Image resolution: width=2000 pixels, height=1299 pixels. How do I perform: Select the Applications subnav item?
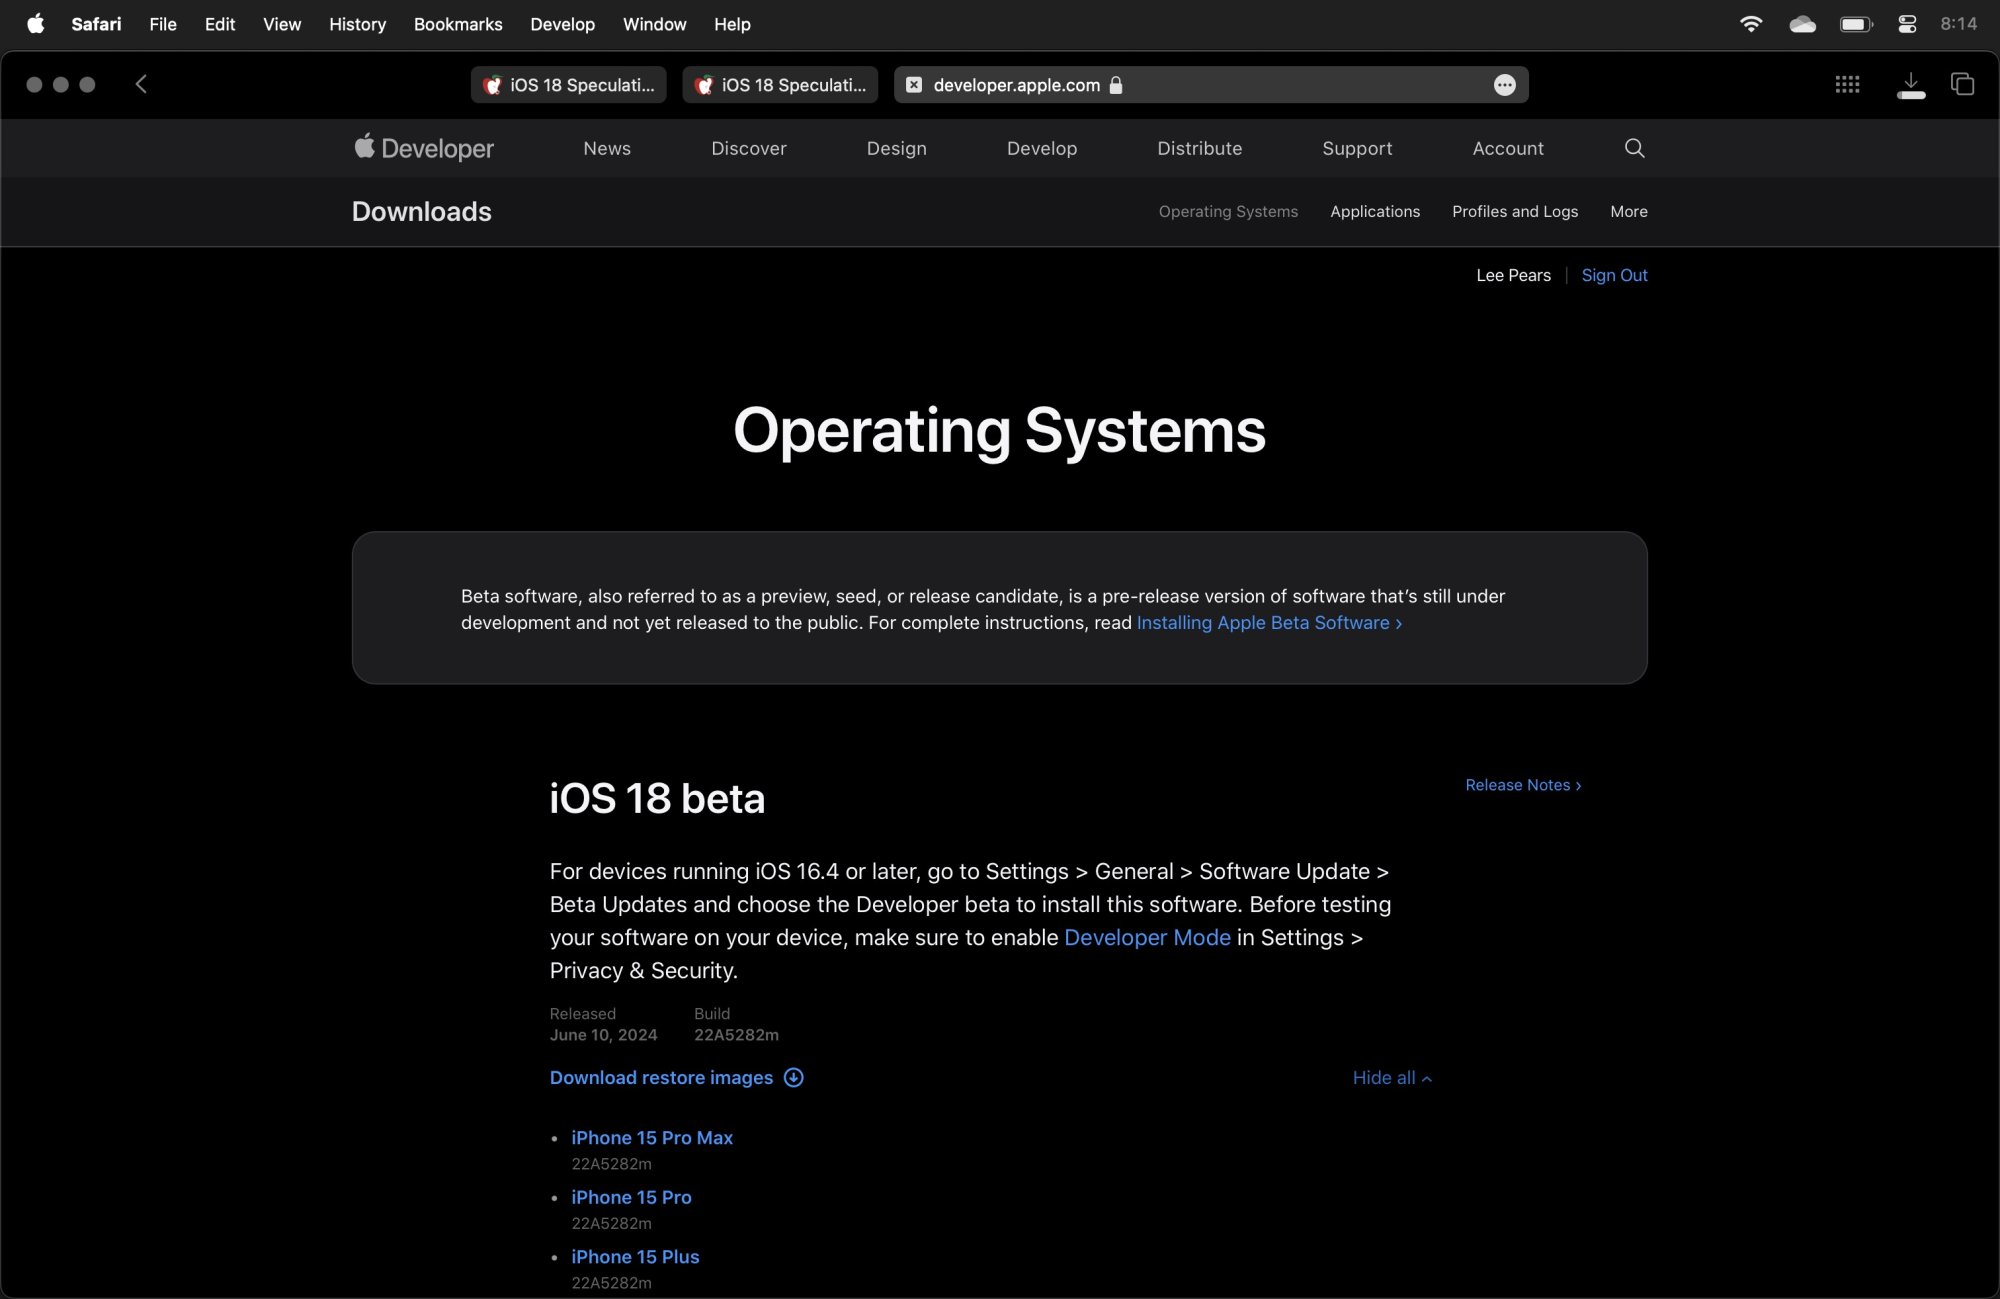(1375, 211)
